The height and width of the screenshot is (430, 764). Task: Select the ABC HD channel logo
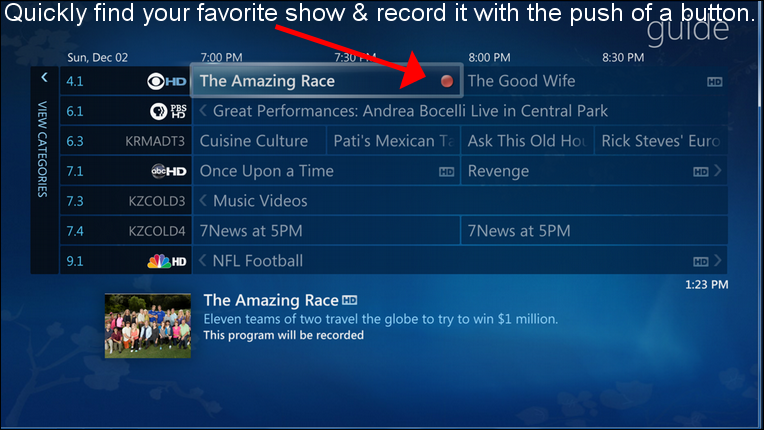(x=169, y=171)
